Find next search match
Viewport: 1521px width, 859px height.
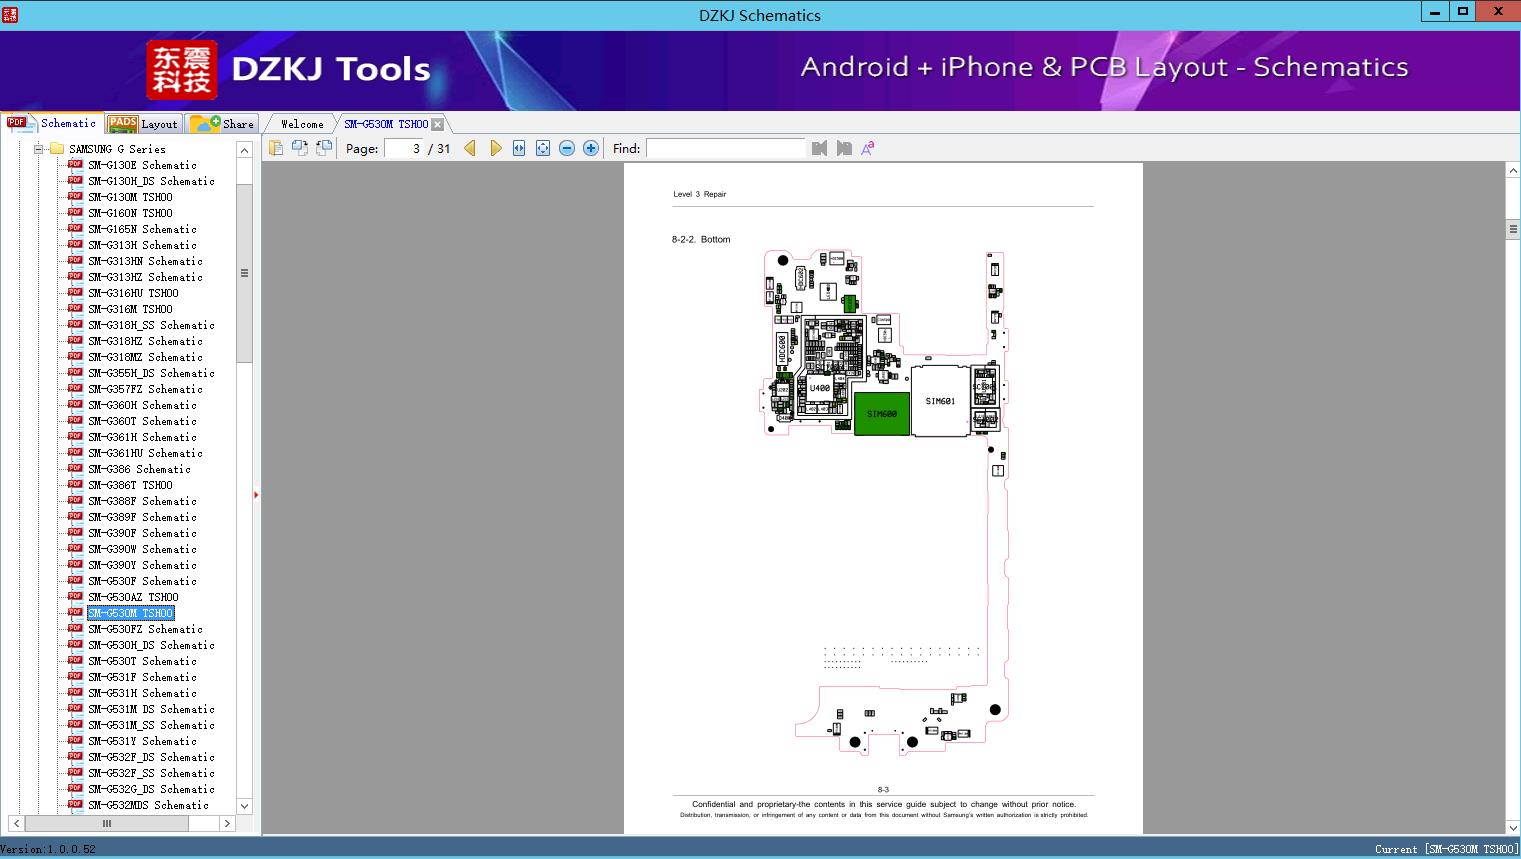[844, 148]
